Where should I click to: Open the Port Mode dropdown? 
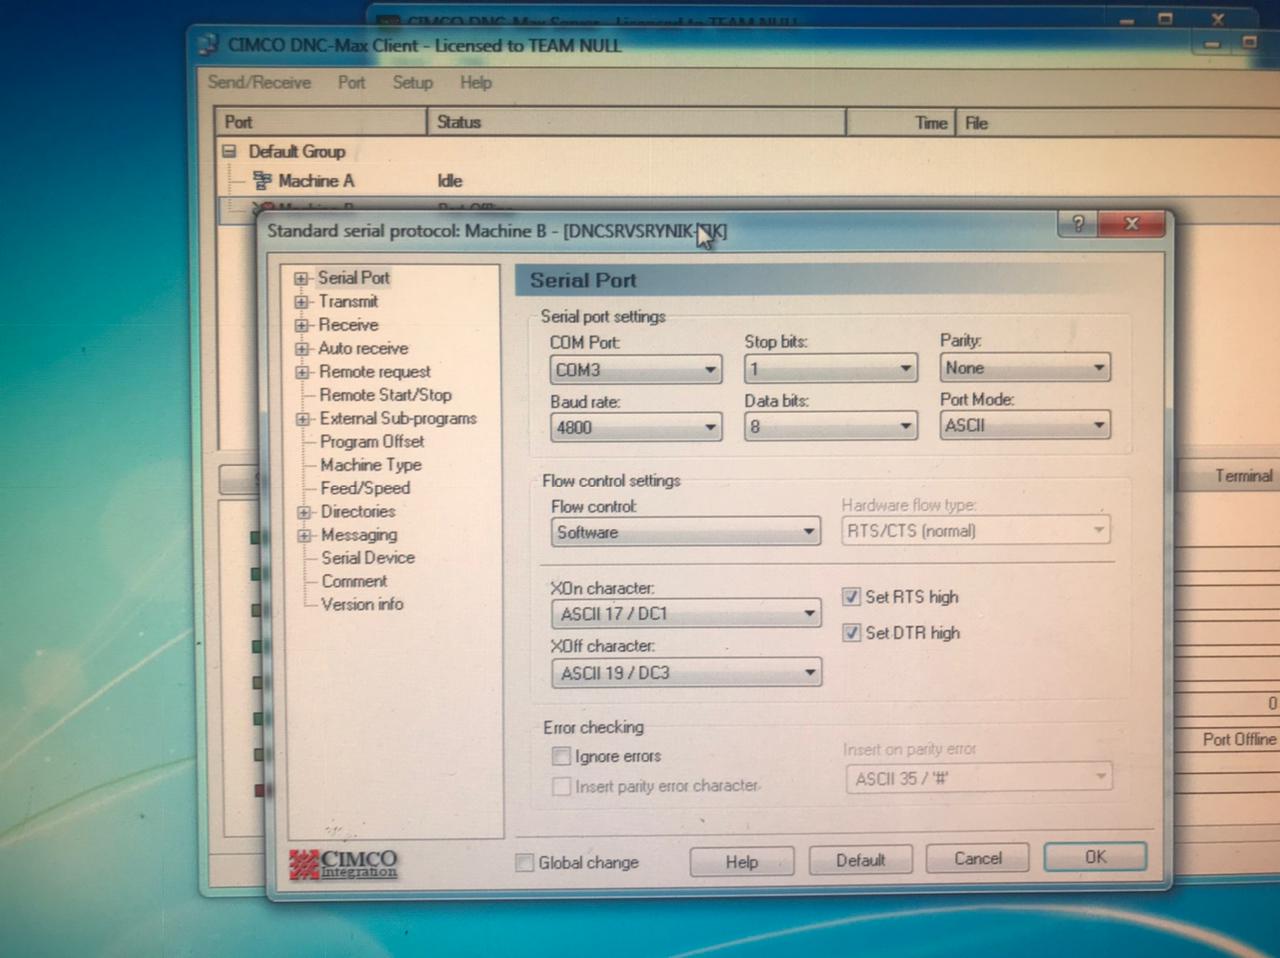1024,425
